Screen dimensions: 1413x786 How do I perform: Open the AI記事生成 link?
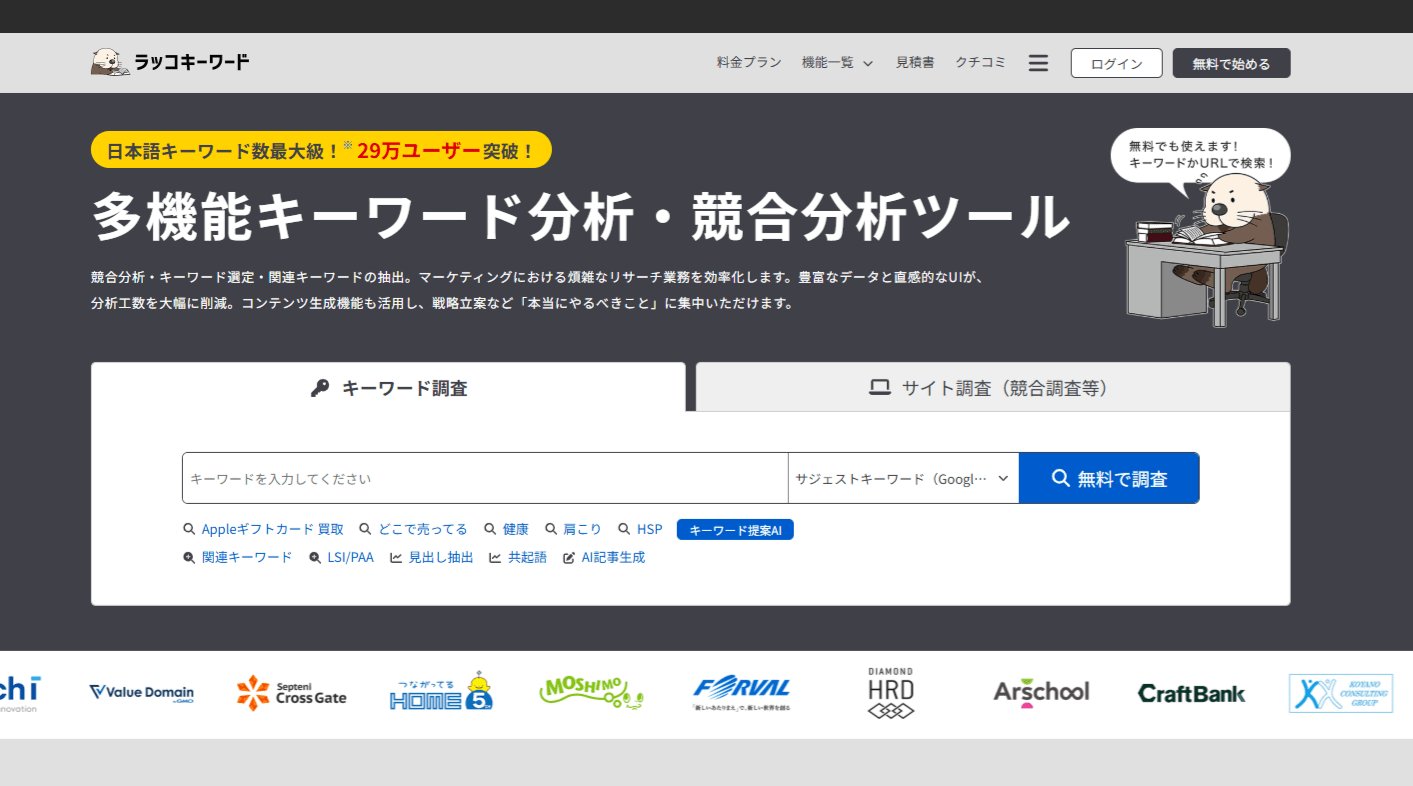[x=613, y=558]
